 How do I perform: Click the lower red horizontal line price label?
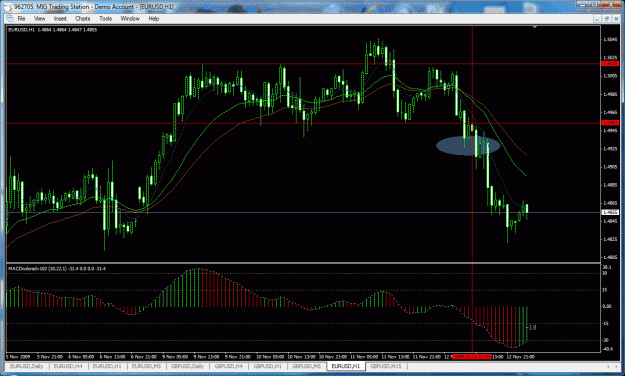610,123
